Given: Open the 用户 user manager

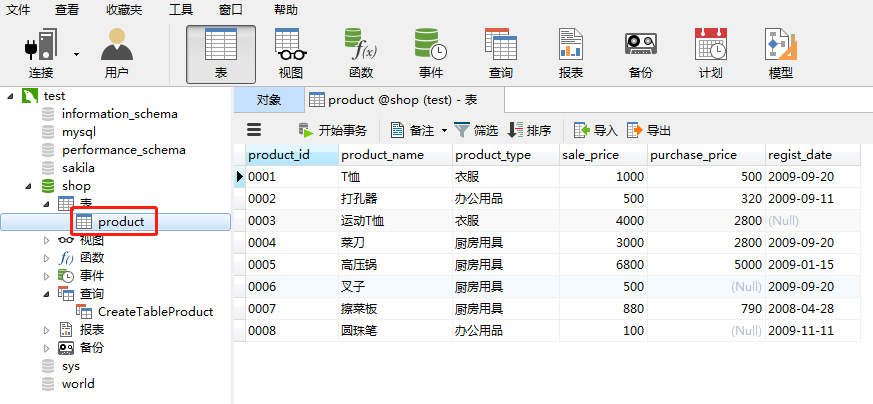Looking at the screenshot, I should [116, 54].
